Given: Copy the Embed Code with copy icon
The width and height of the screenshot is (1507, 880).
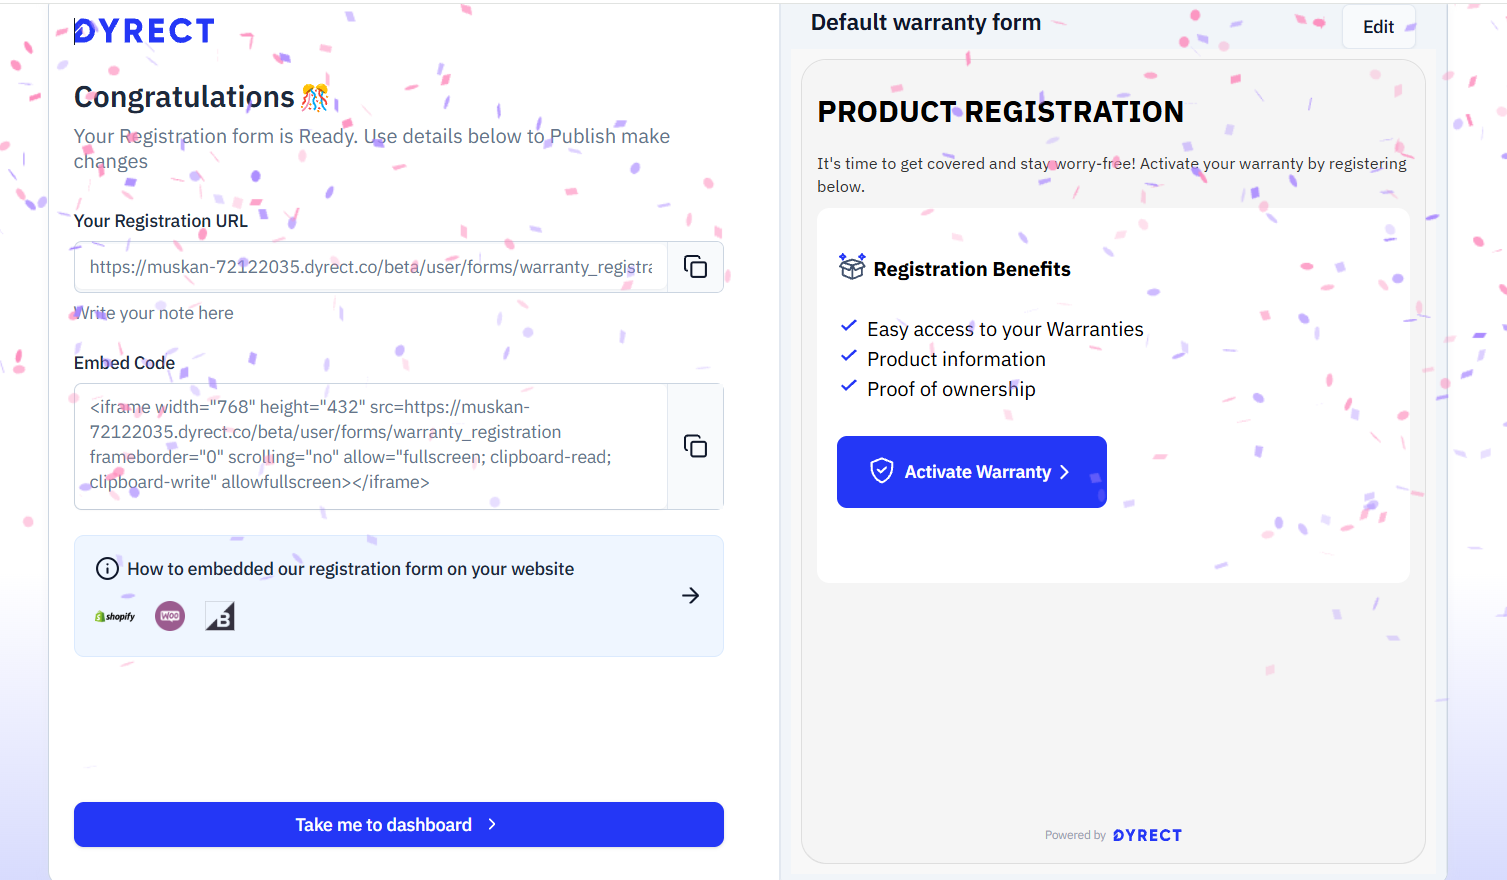Looking at the screenshot, I should tap(695, 446).
